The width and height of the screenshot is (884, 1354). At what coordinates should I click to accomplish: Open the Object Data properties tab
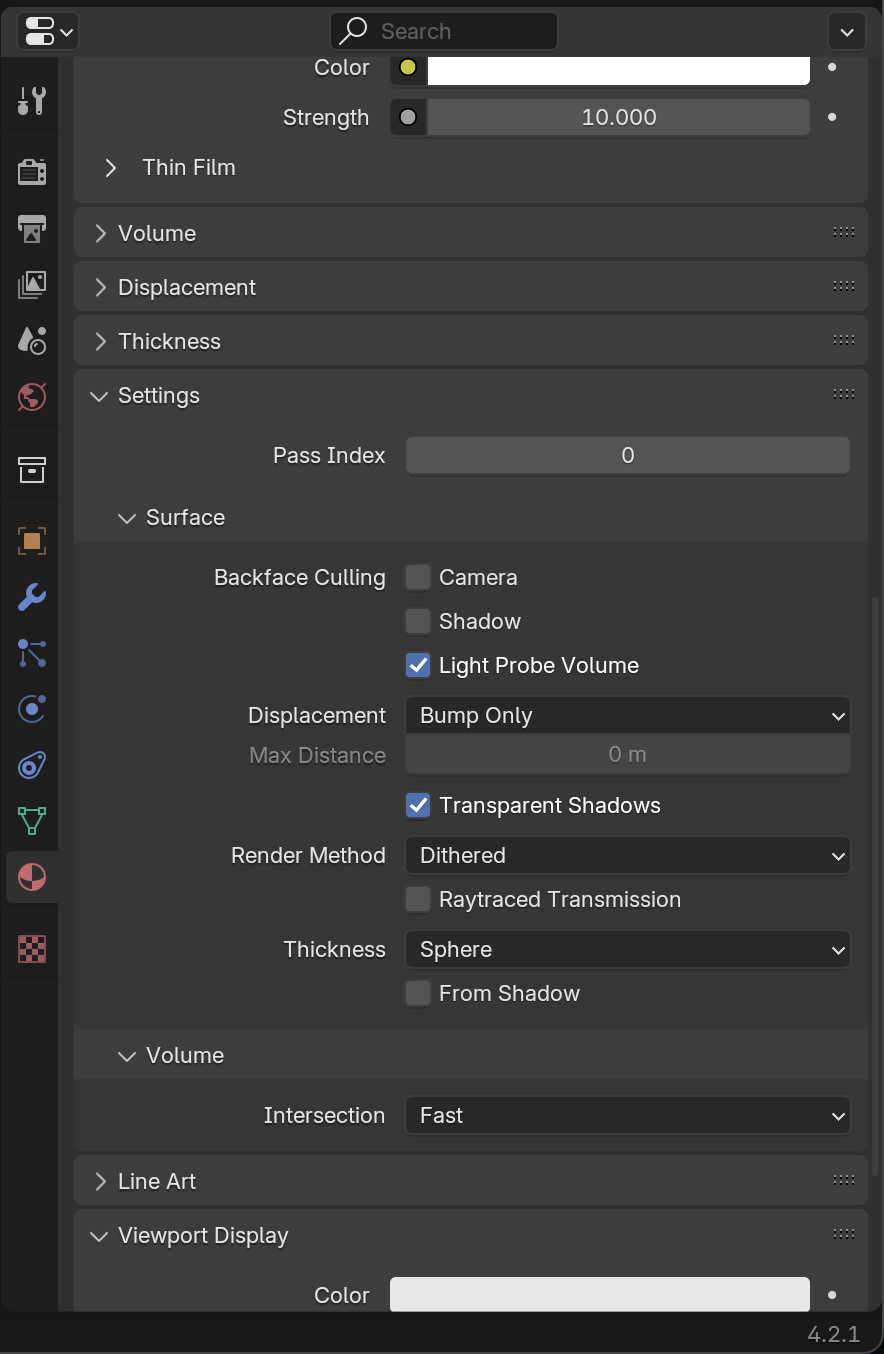32,822
